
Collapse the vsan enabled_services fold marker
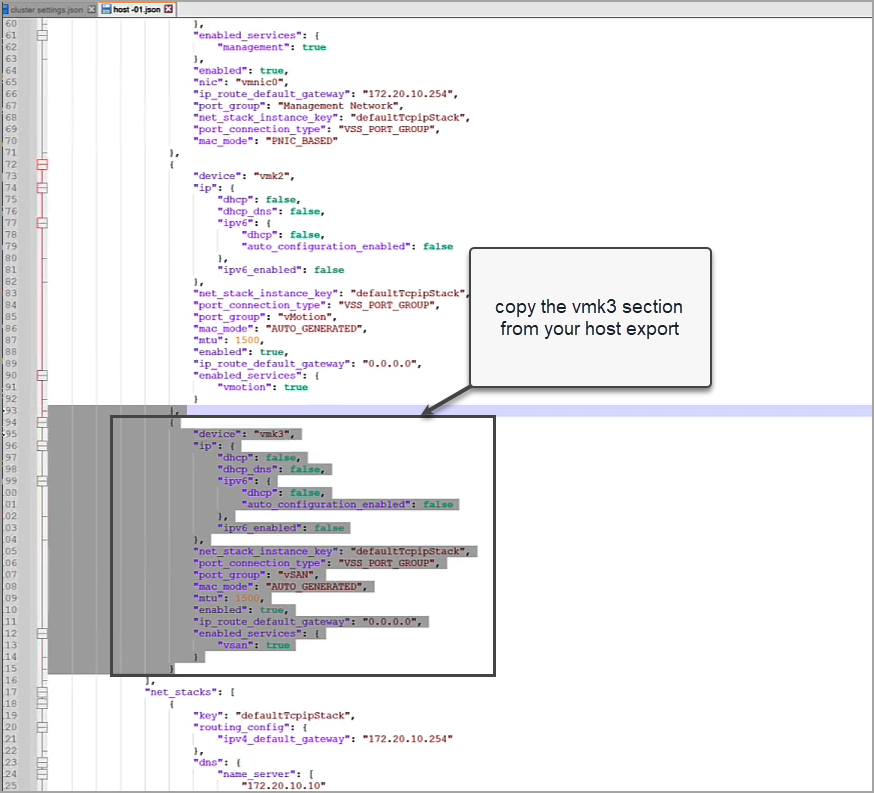(x=42, y=634)
